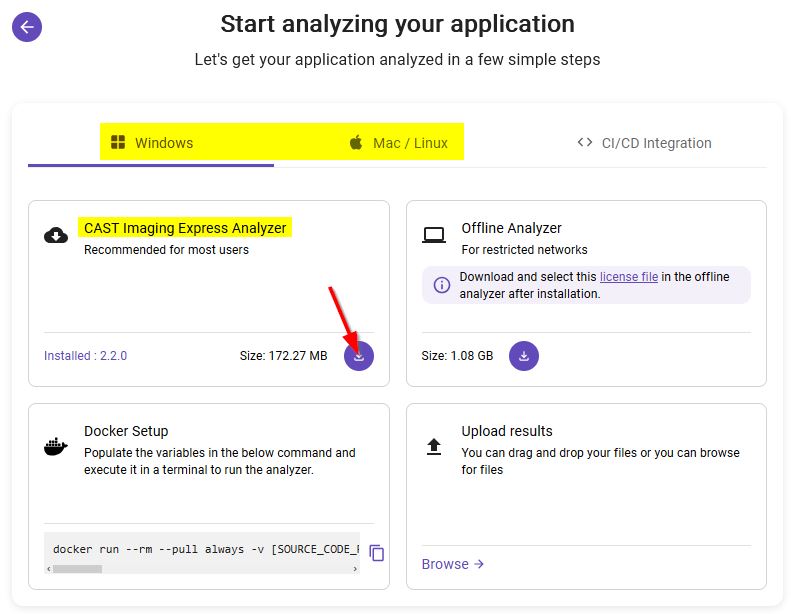Click the docker command horizontal scrollbar thumb
791x614 pixels.
(x=77, y=569)
